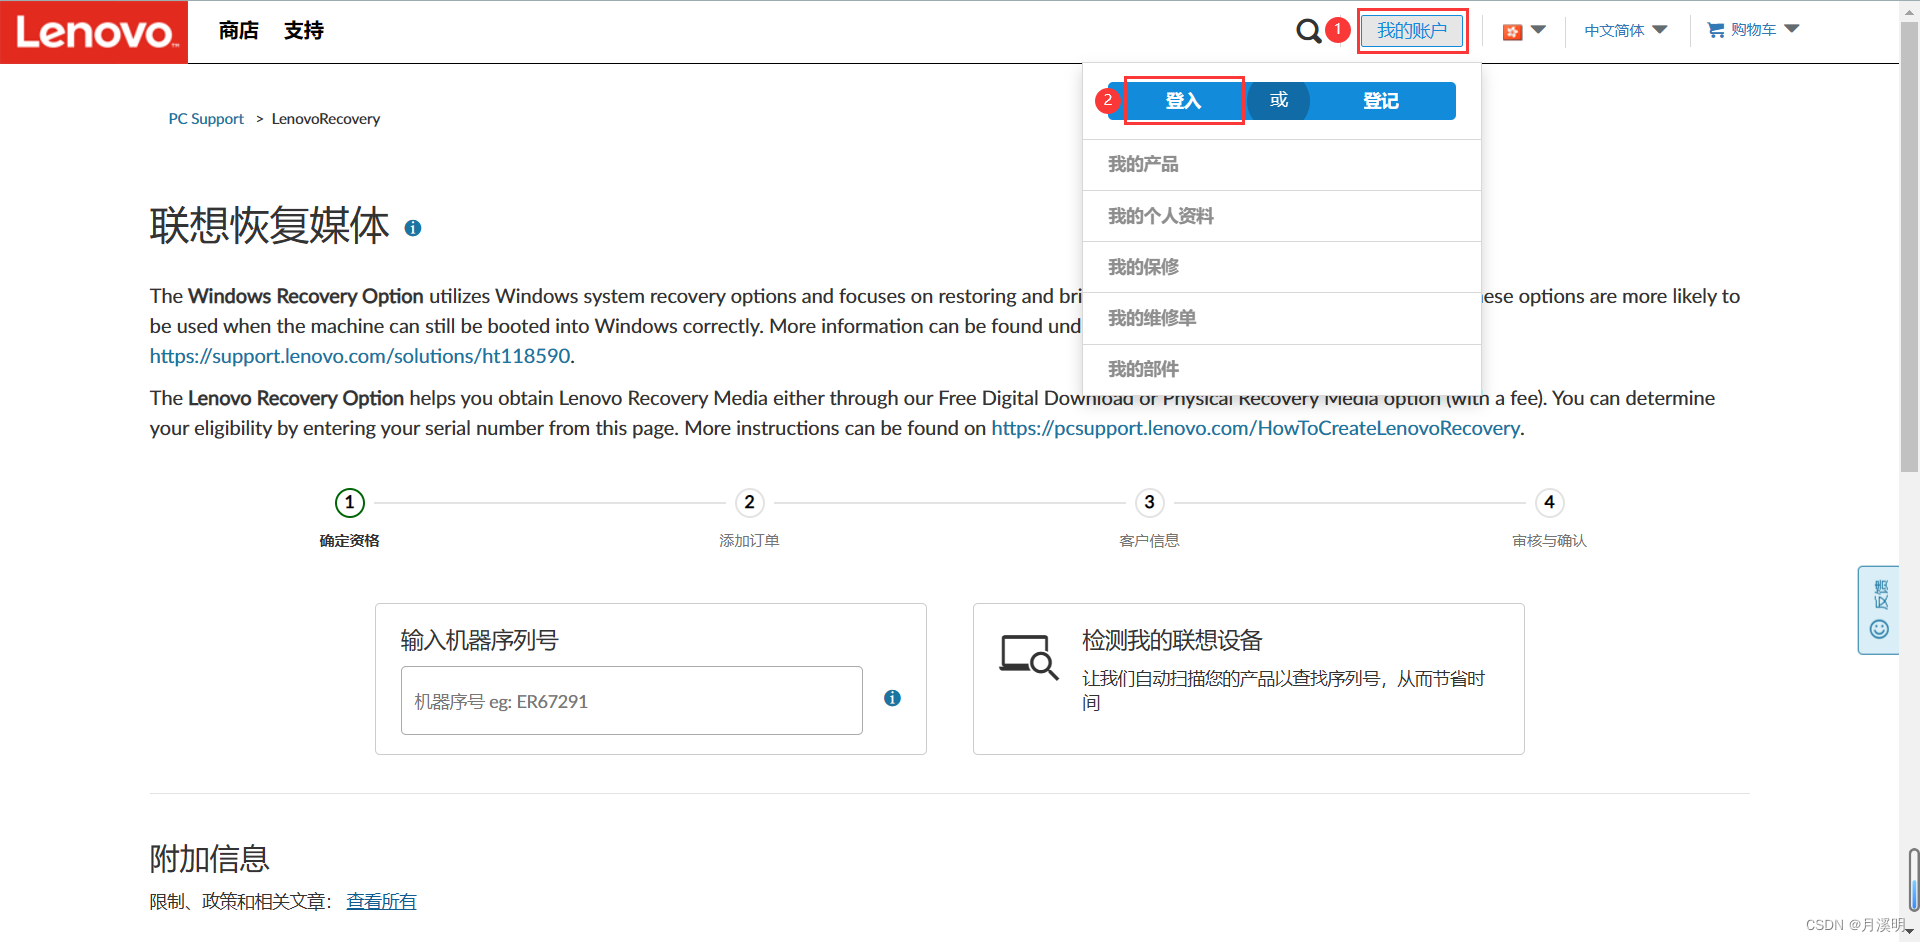Click the info icon beside 联想恢复媒体 title
This screenshot has width=1920, height=942.
[413, 228]
